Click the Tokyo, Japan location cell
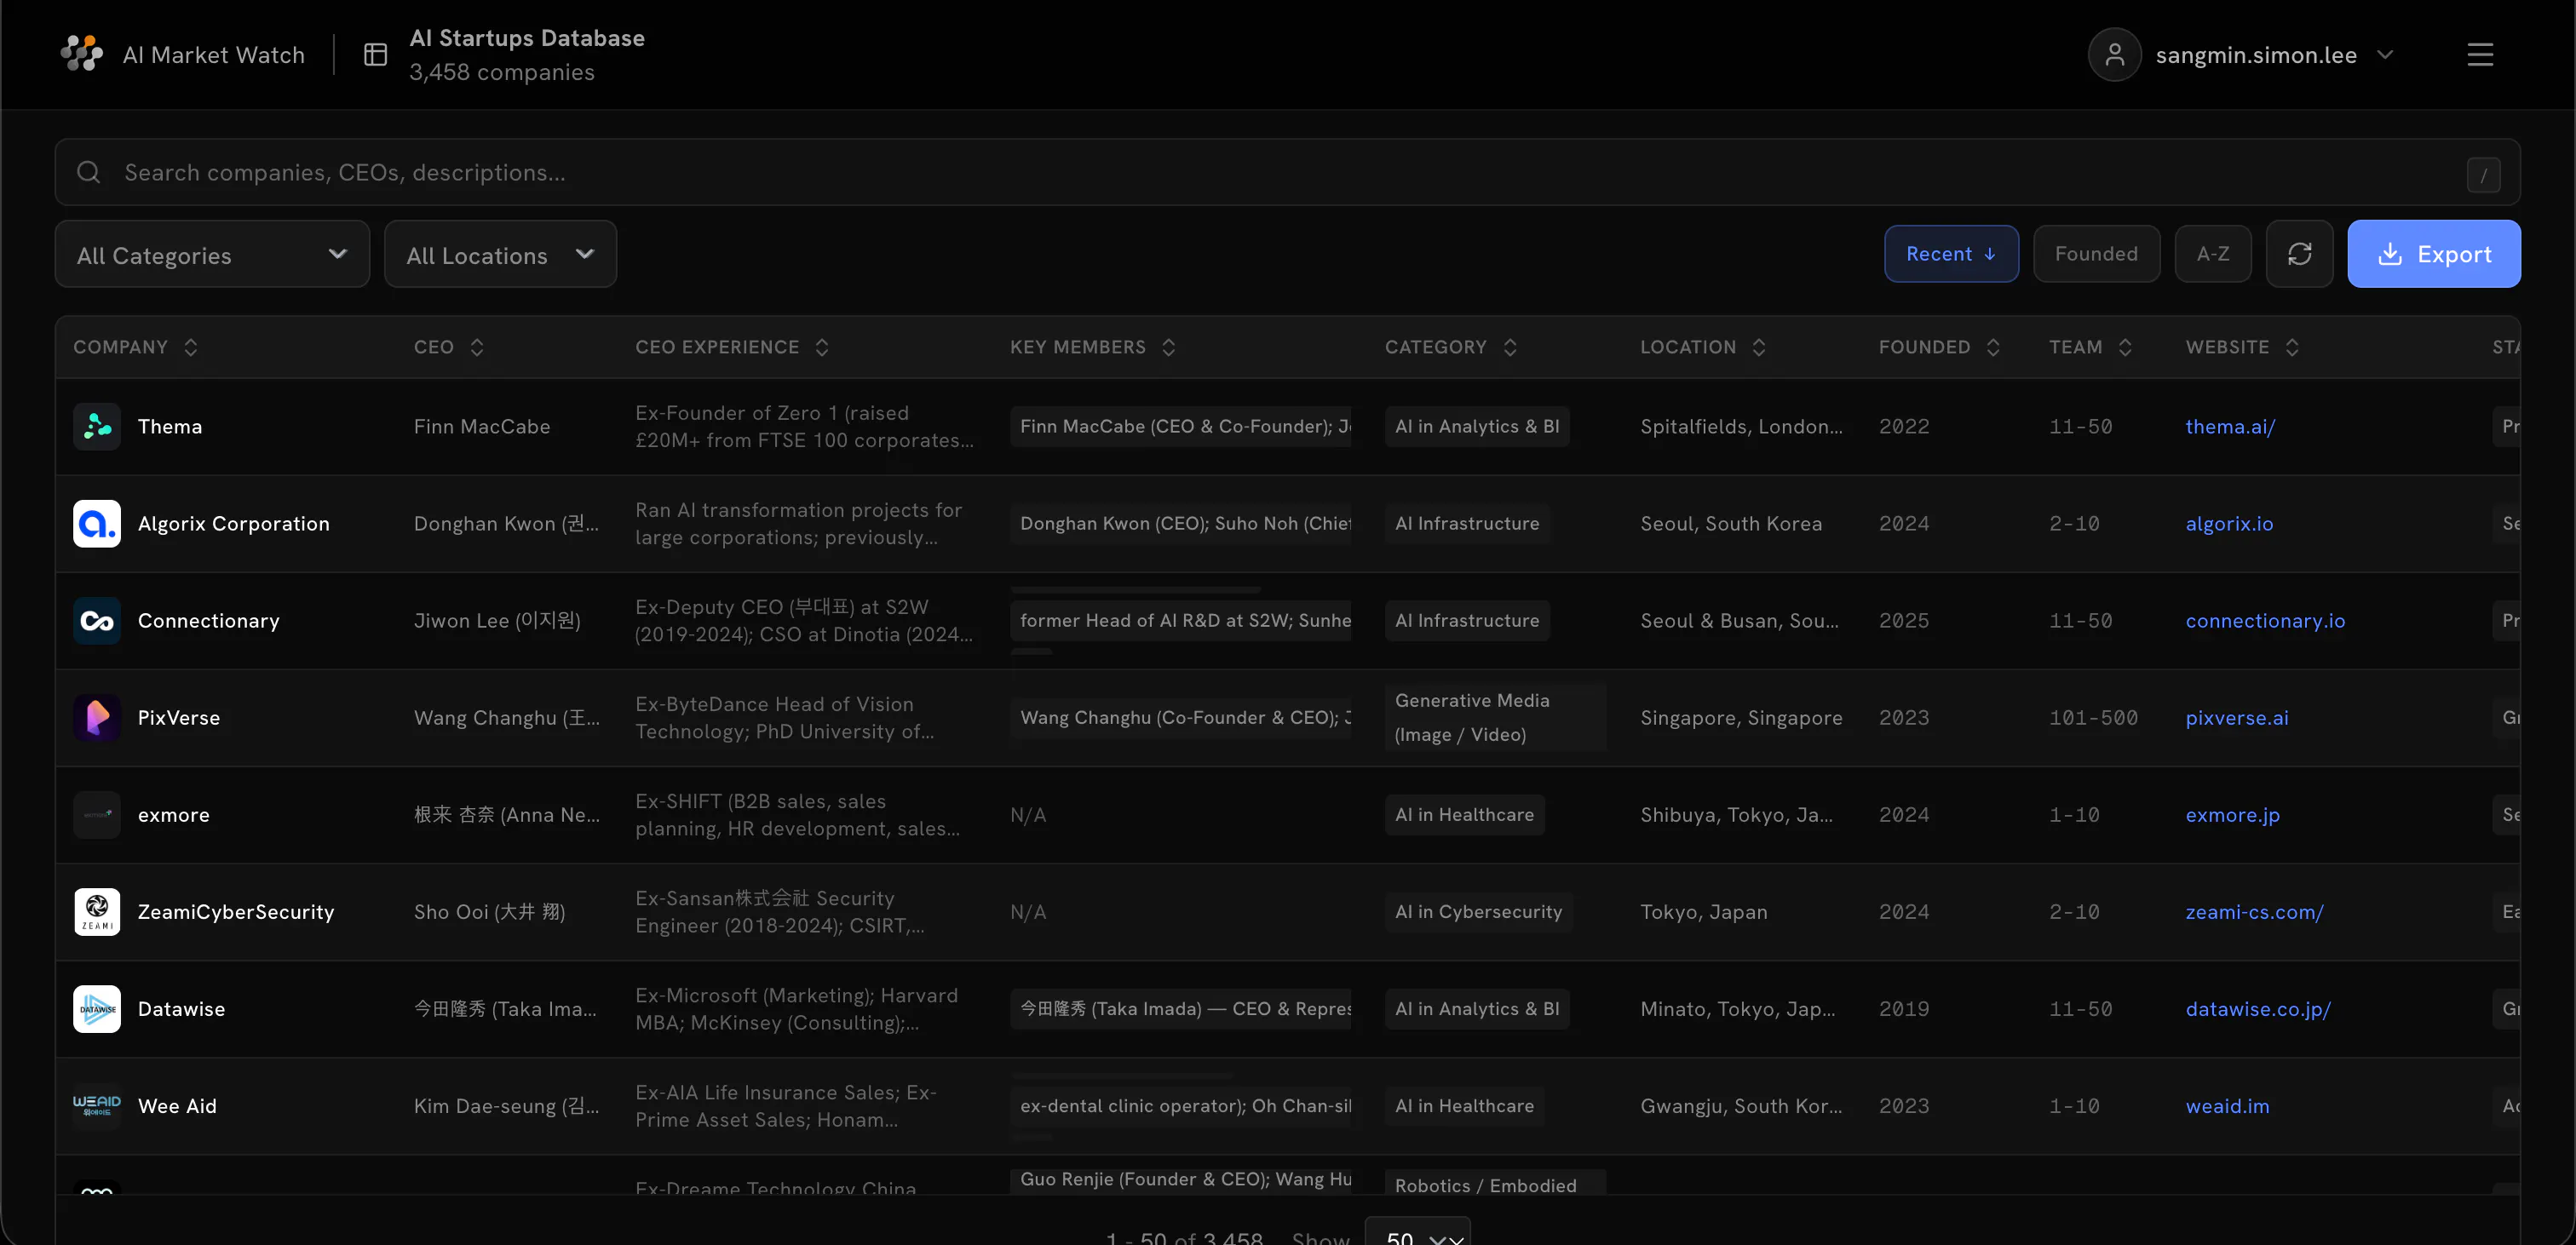 1704,911
